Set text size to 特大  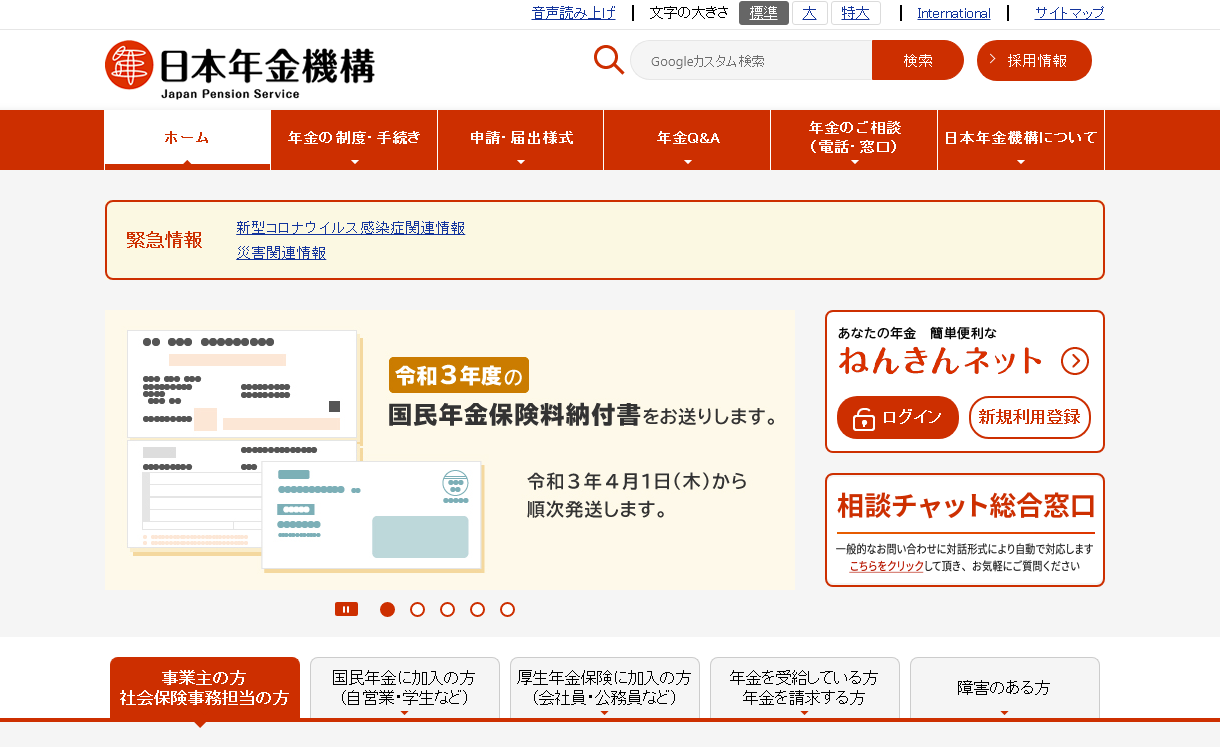pyautogui.click(x=855, y=13)
